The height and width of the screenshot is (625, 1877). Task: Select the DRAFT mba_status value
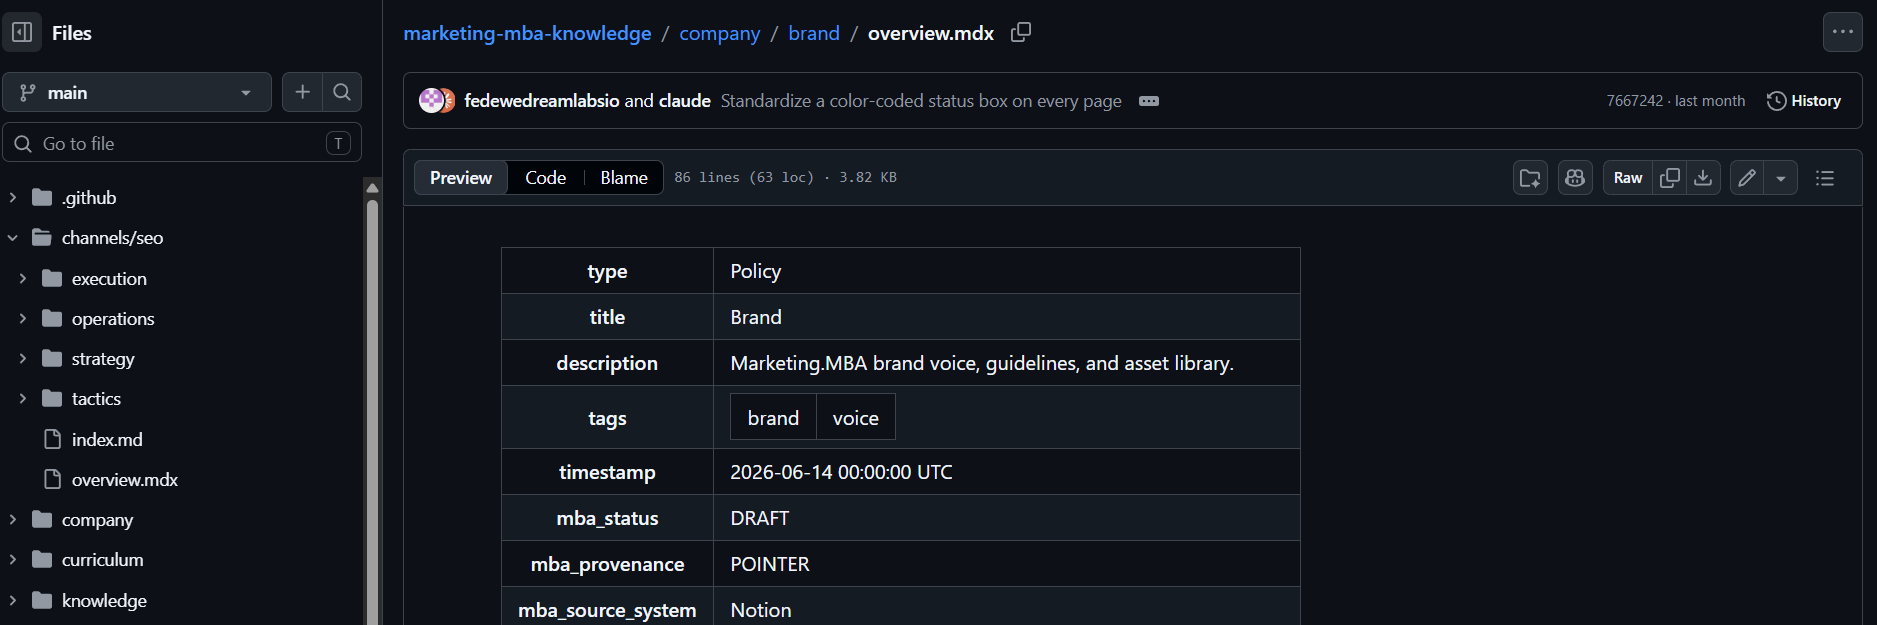[x=760, y=518]
